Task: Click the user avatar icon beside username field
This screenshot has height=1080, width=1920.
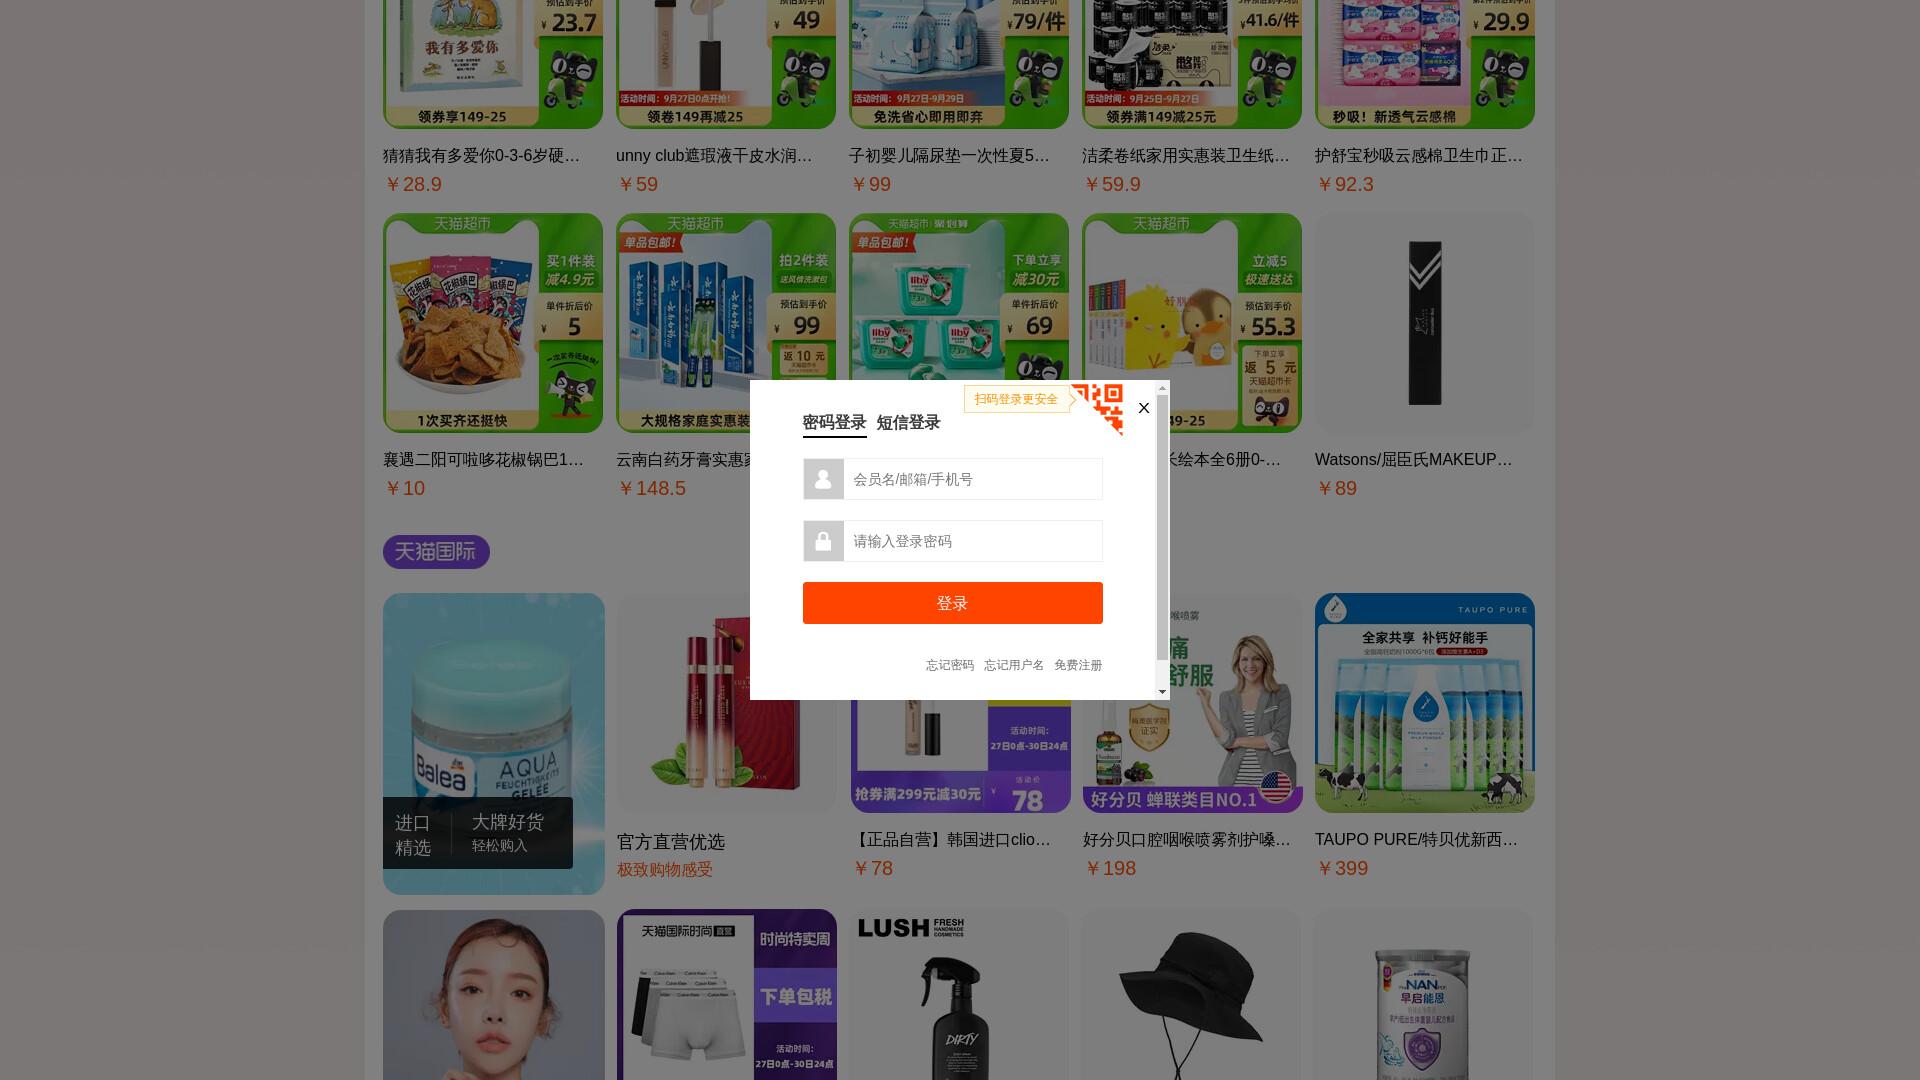Action: [x=823, y=479]
